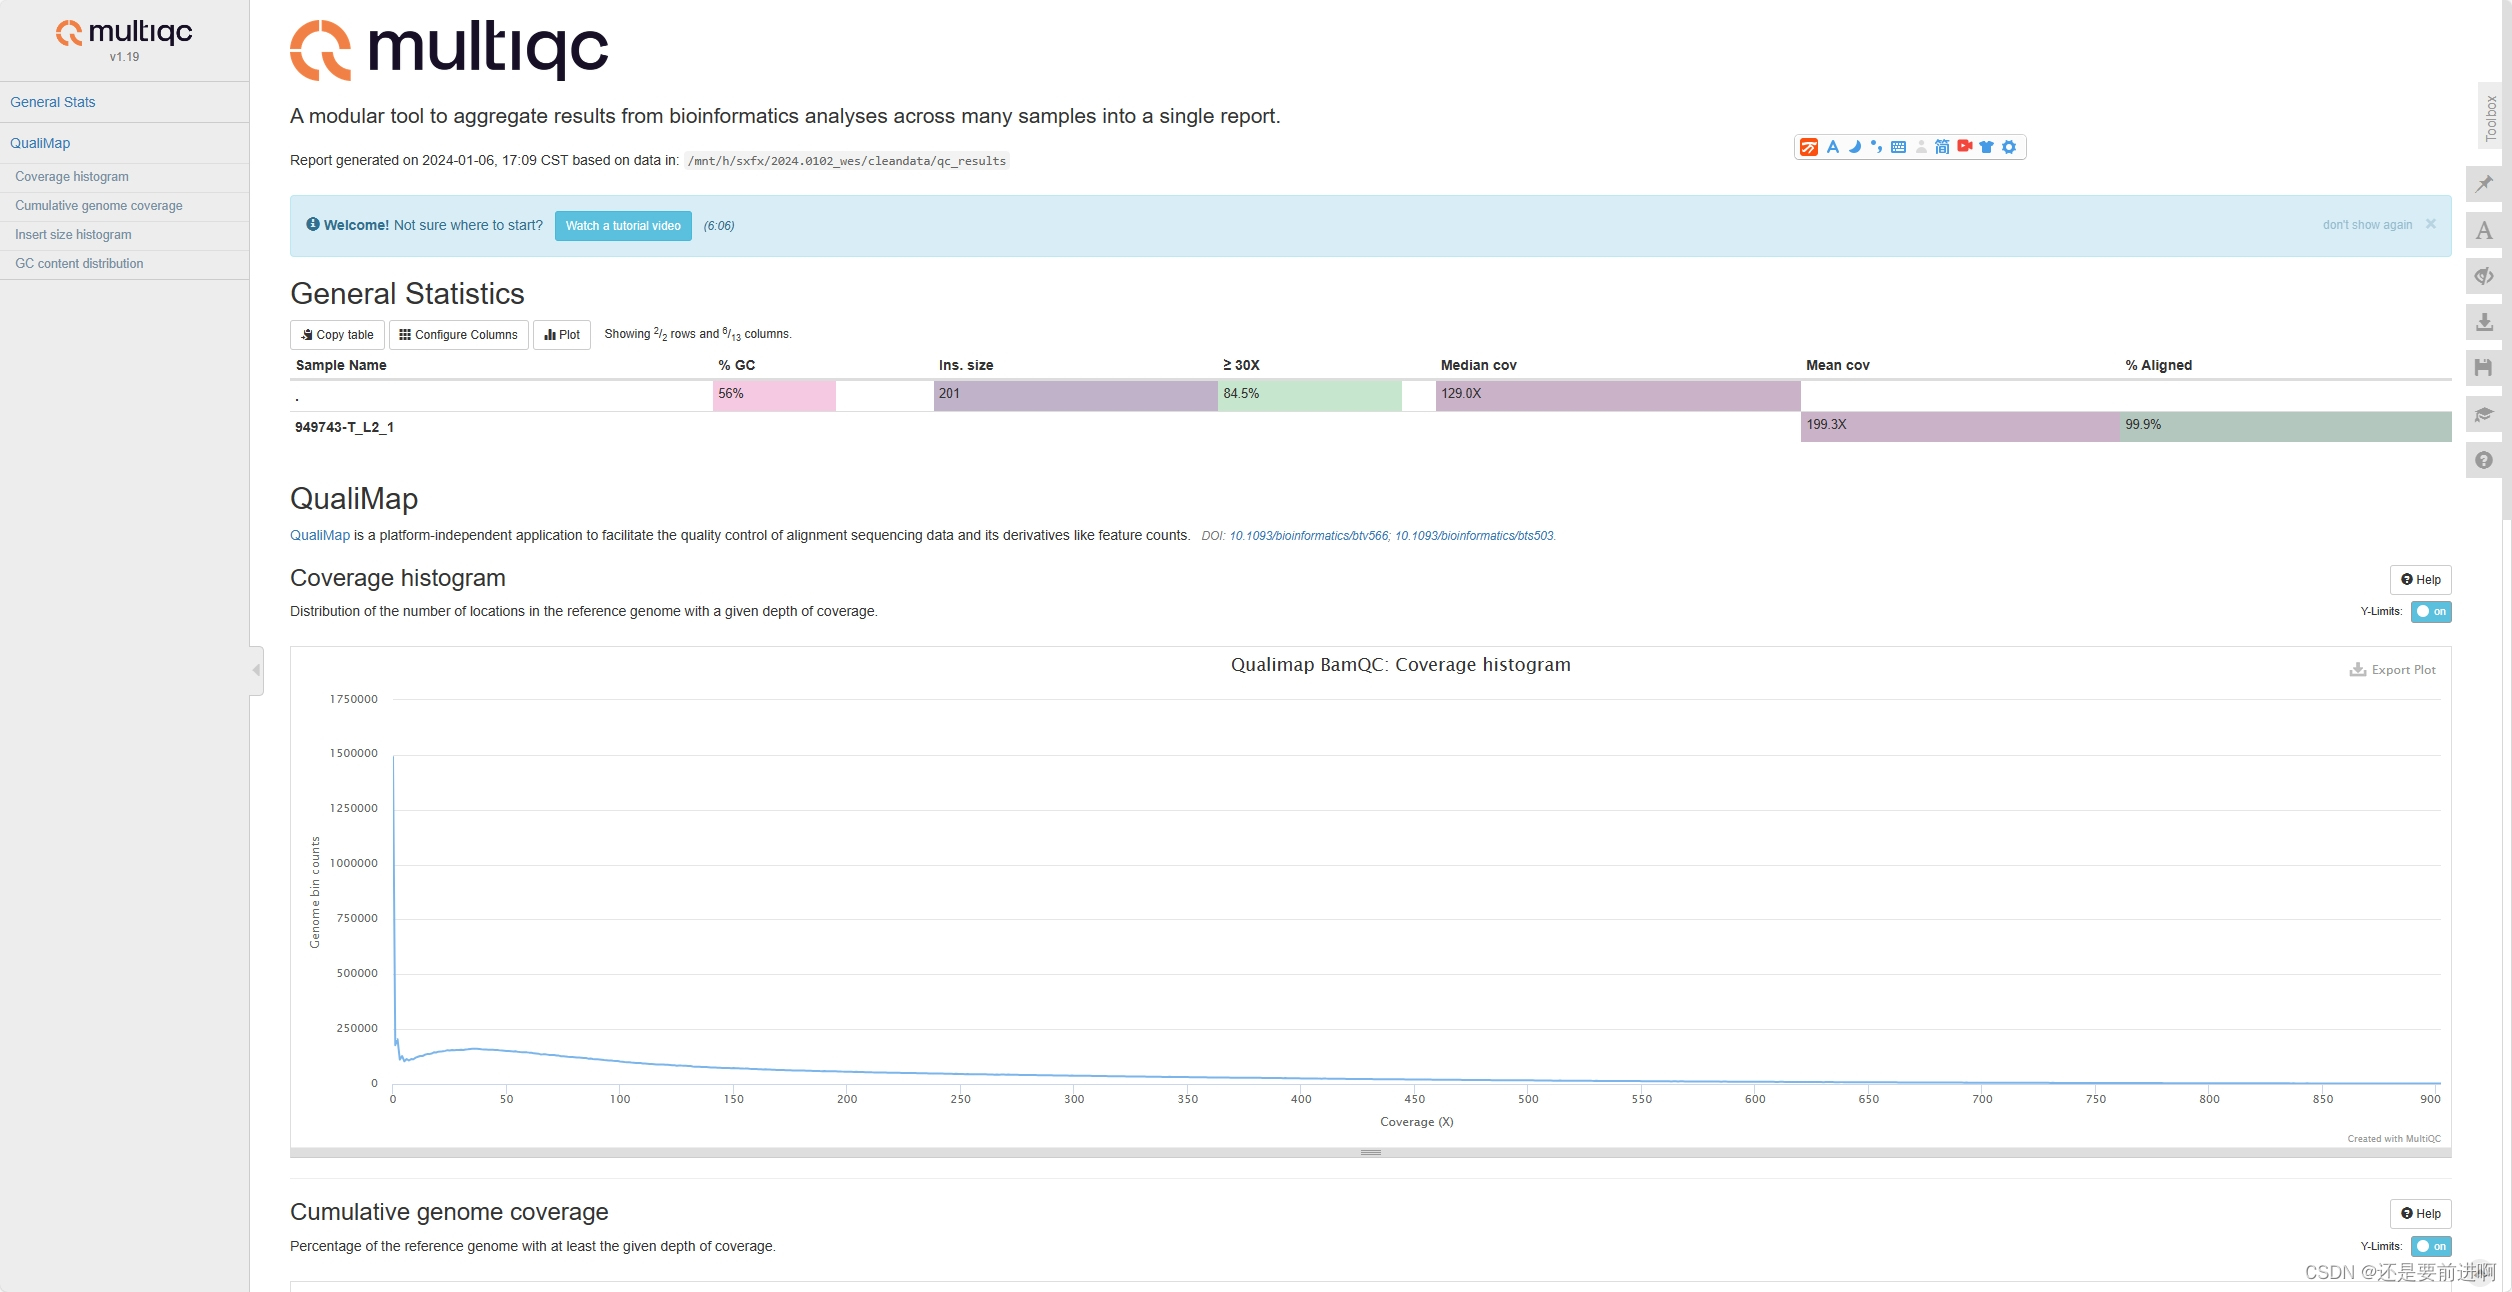Close the Welcome banner
2512x1292 pixels.
coord(2431,224)
